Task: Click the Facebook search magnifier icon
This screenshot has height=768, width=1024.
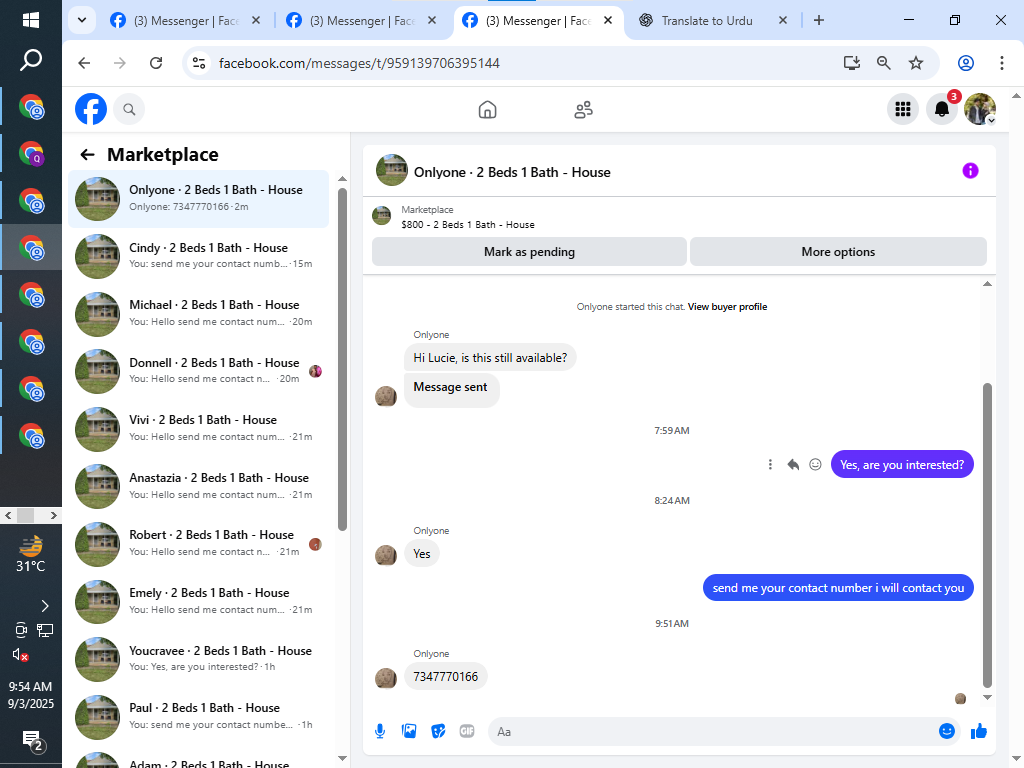Action: click(x=129, y=109)
